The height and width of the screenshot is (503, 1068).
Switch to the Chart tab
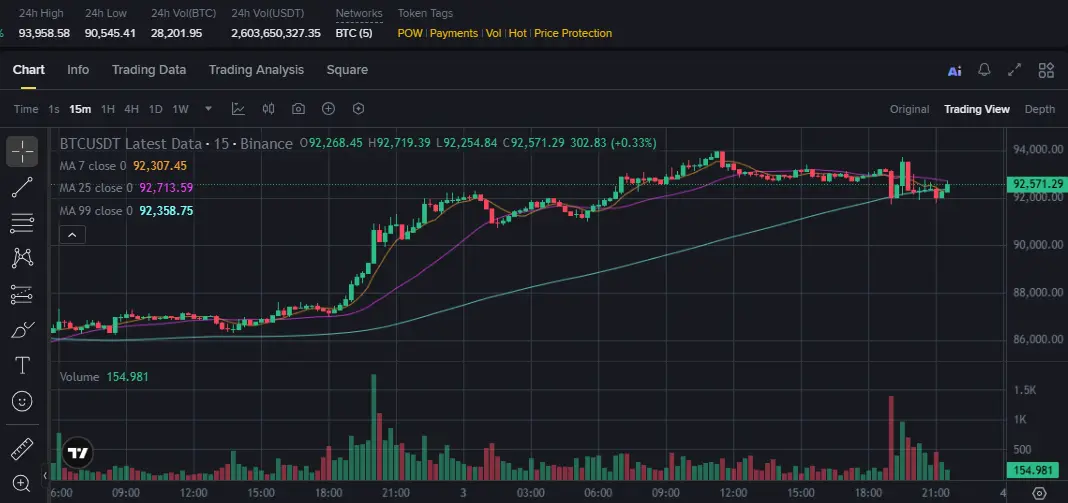click(29, 70)
